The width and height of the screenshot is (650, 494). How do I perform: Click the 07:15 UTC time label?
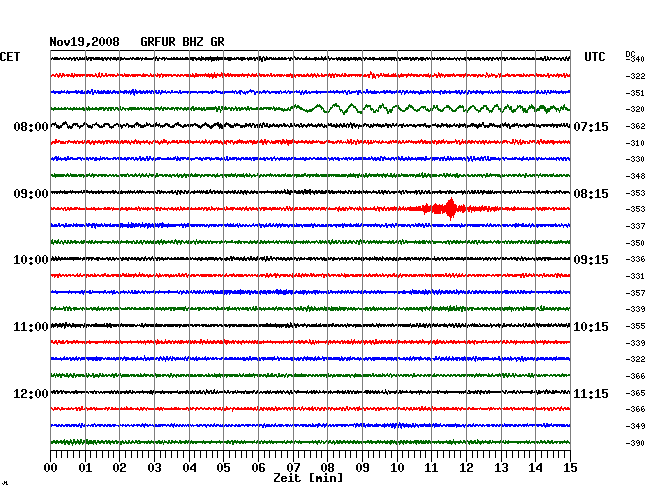591,126
